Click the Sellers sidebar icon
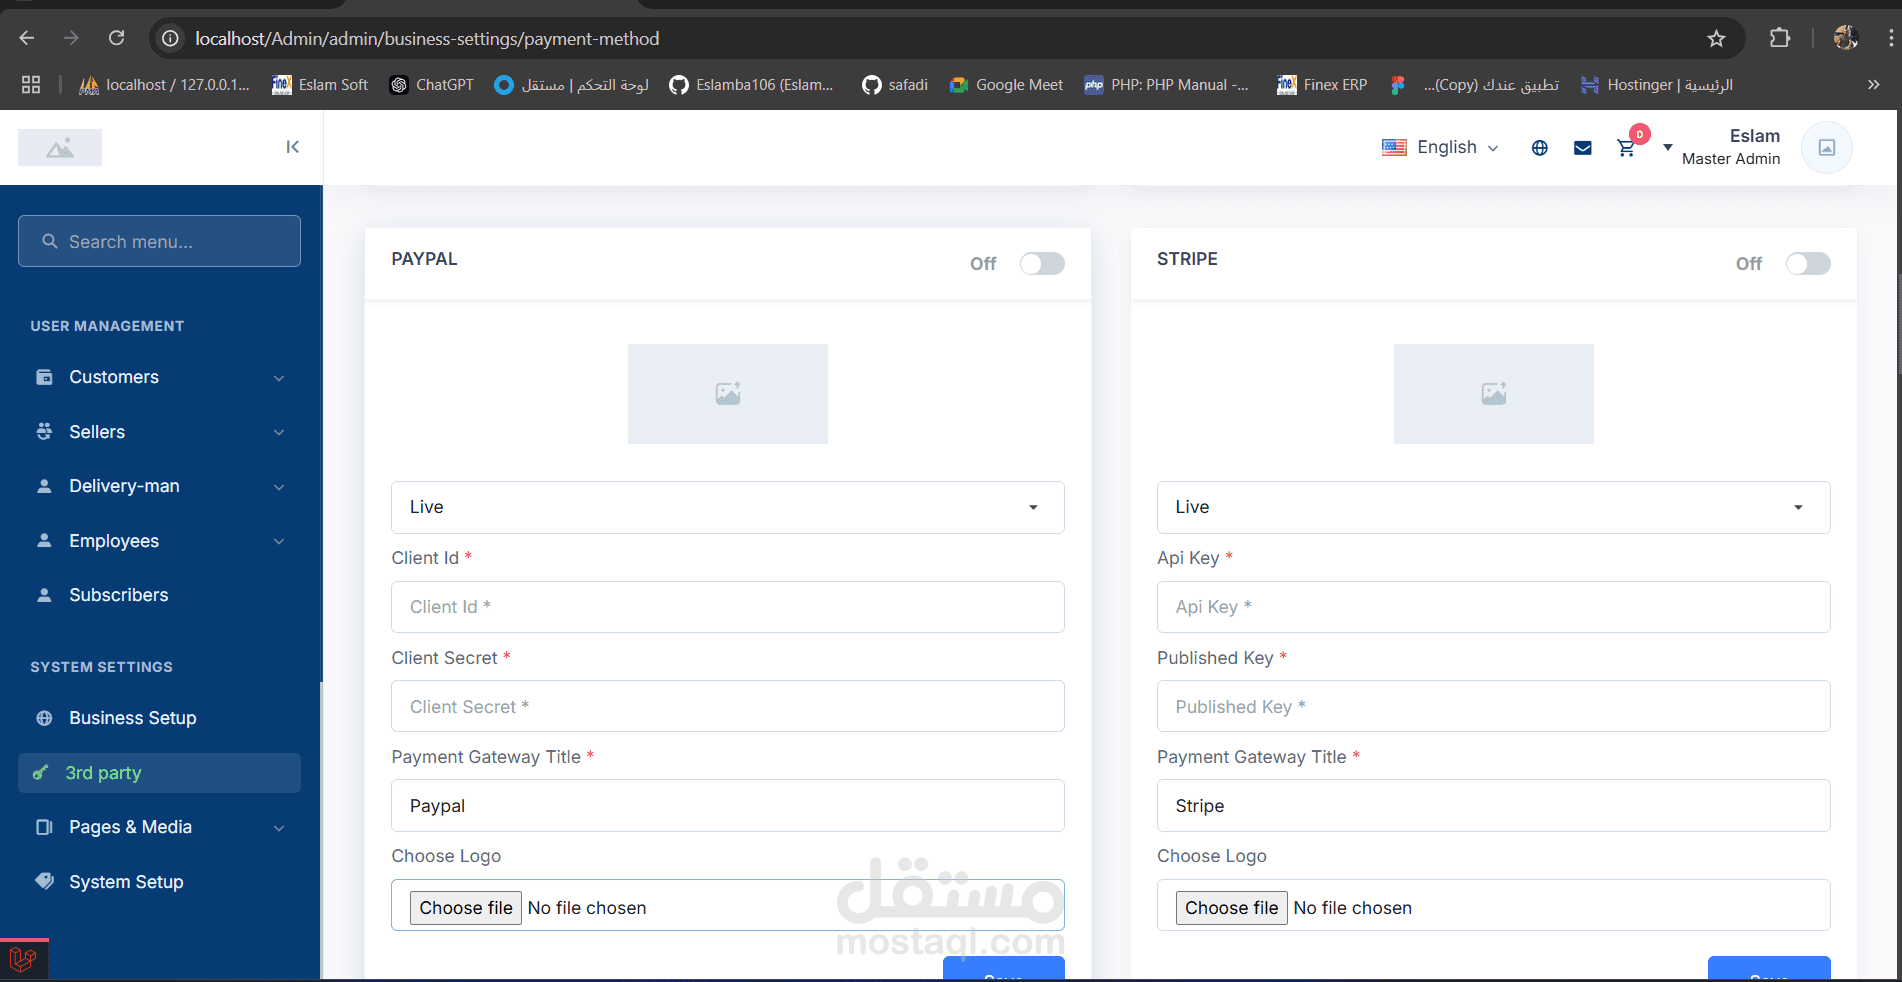The width and height of the screenshot is (1902, 982). click(x=44, y=432)
